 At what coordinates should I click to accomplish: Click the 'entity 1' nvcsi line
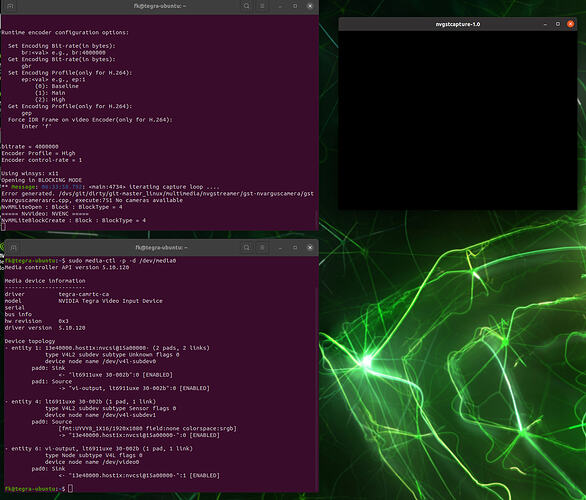click(x=107, y=348)
